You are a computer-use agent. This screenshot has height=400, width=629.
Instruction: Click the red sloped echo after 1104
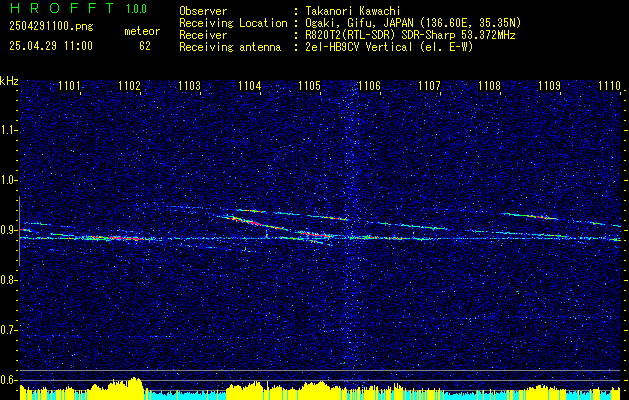pyautogui.click(x=254, y=223)
